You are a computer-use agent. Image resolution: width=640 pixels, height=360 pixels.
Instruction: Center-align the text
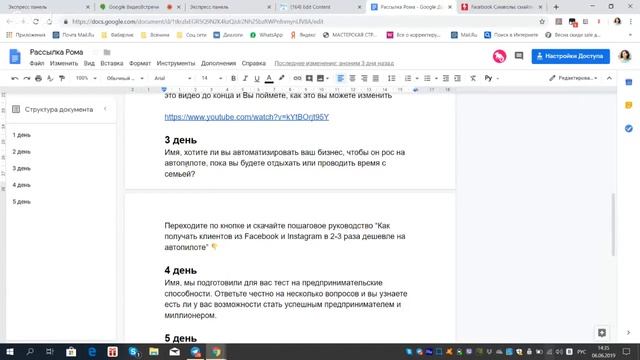click(352, 78)
